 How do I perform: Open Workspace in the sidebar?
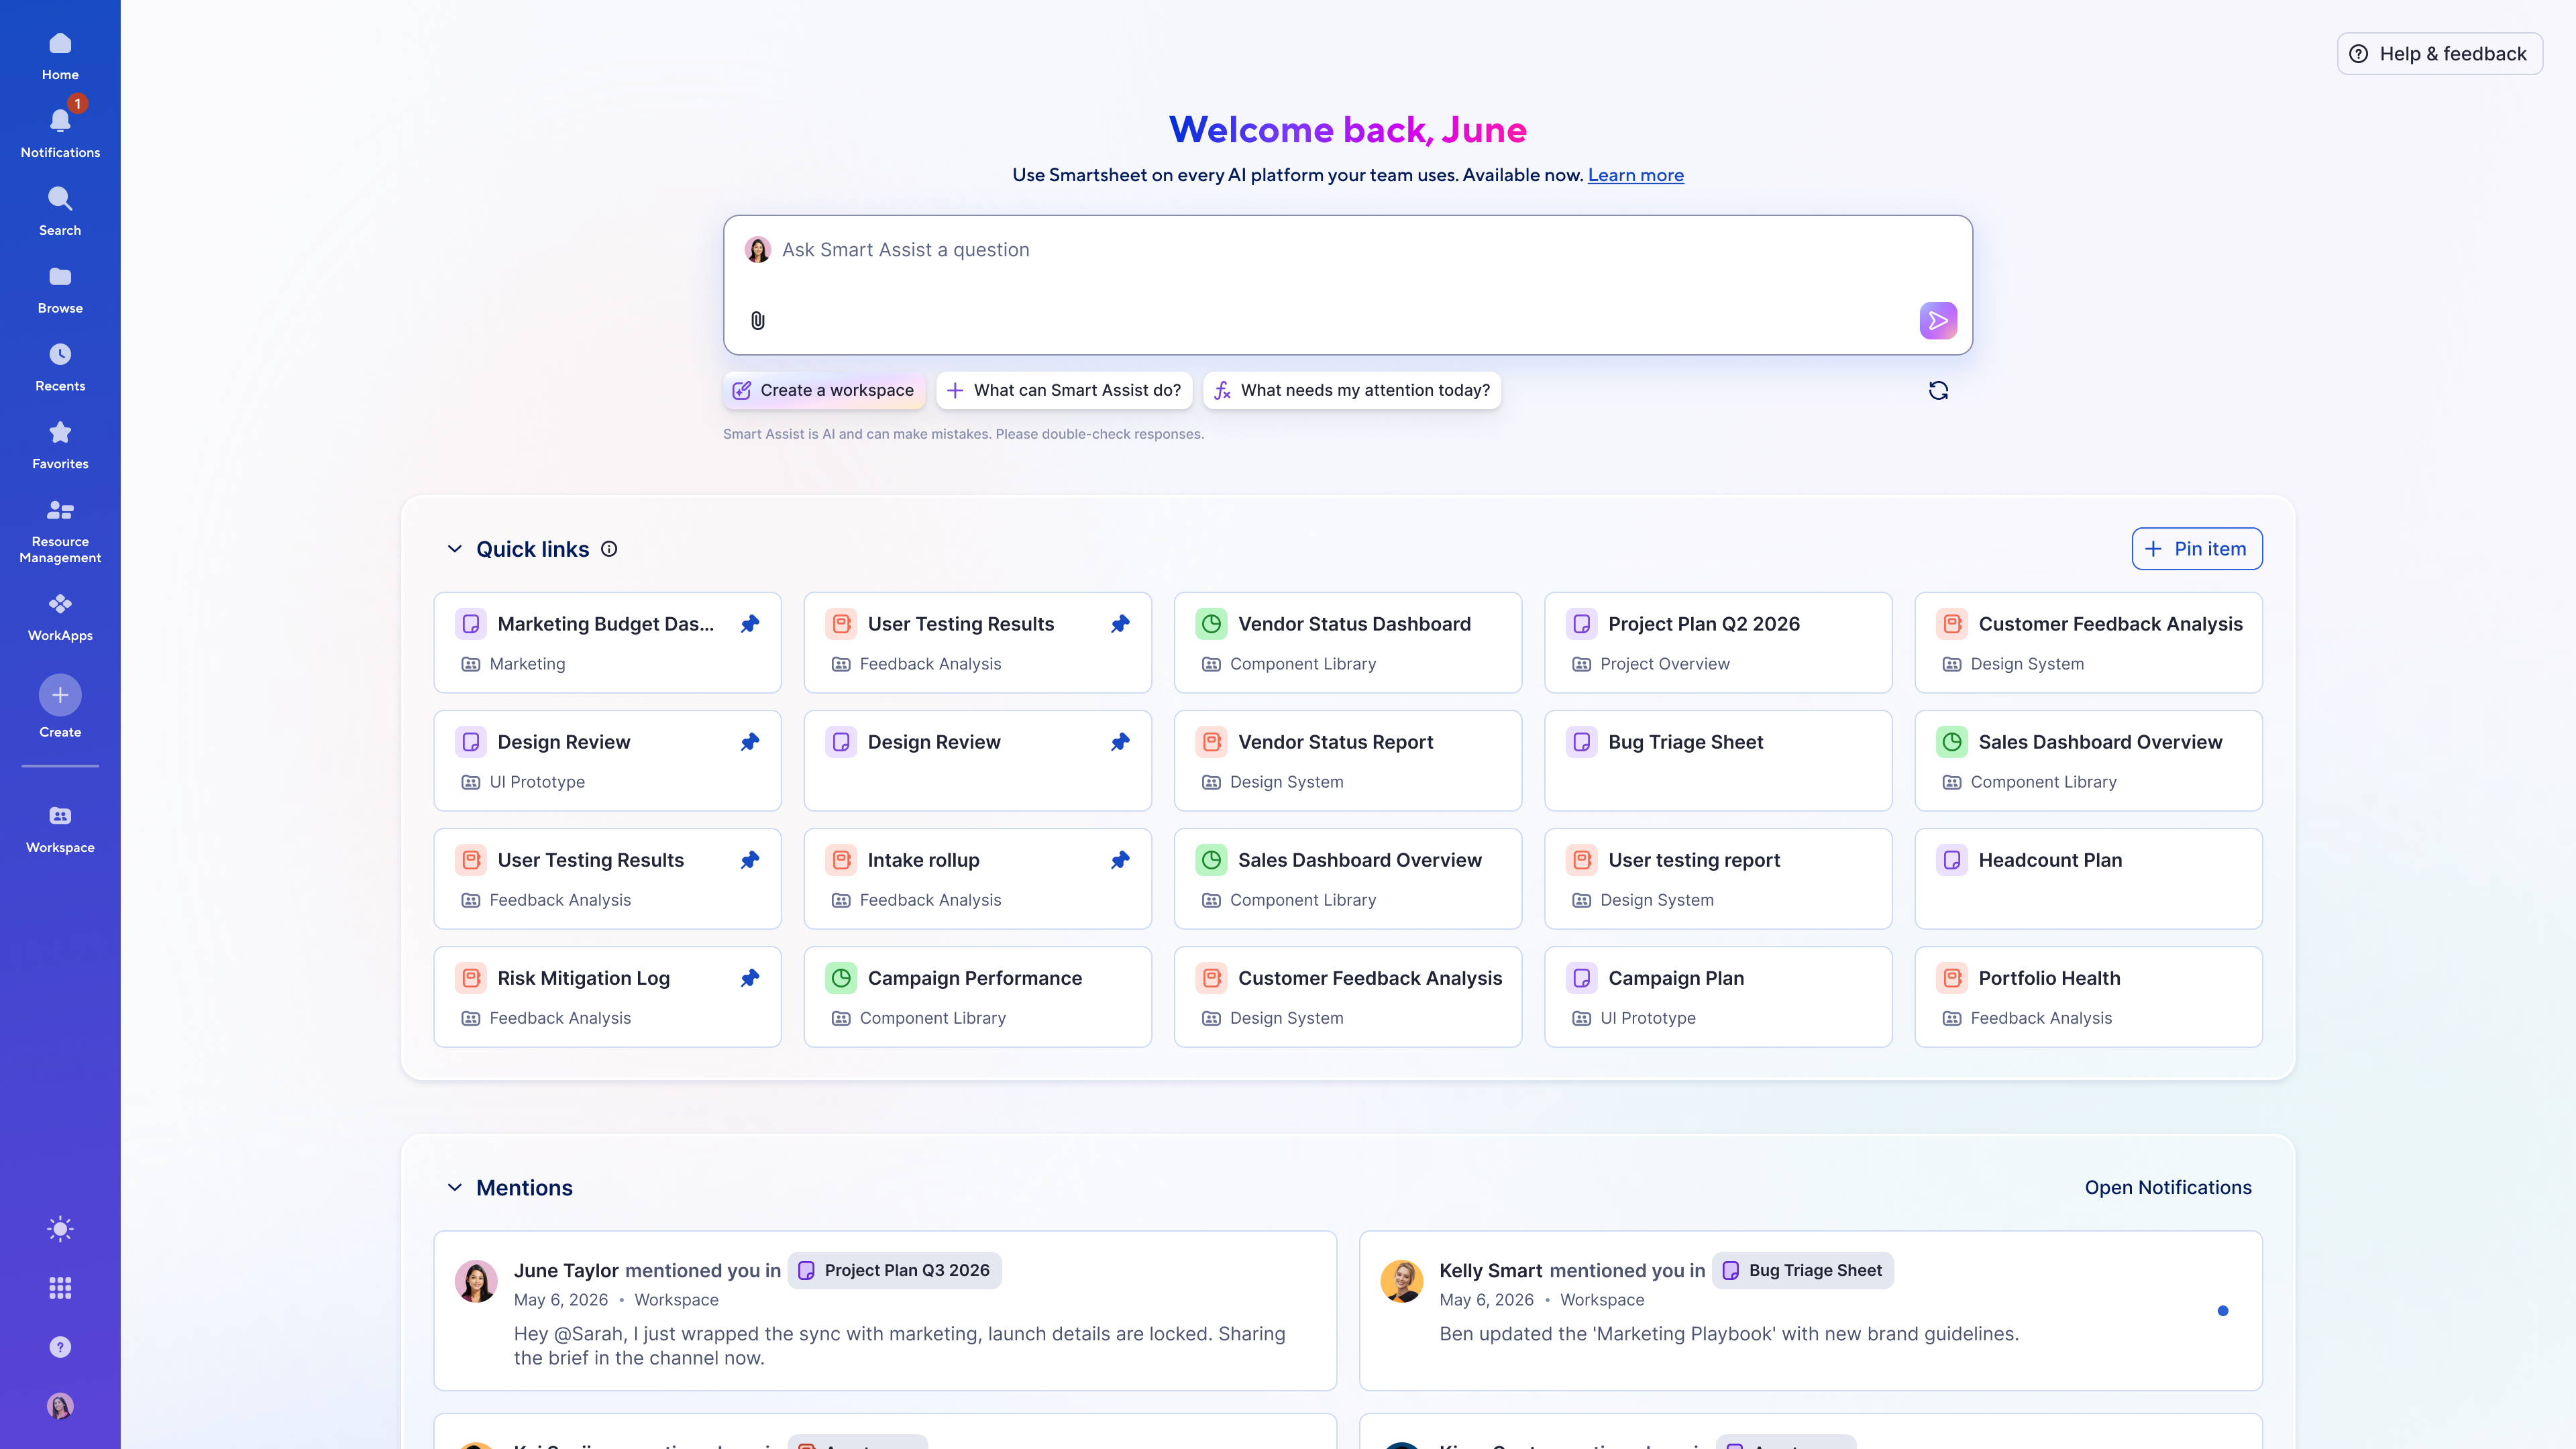[x=60, y=830]
